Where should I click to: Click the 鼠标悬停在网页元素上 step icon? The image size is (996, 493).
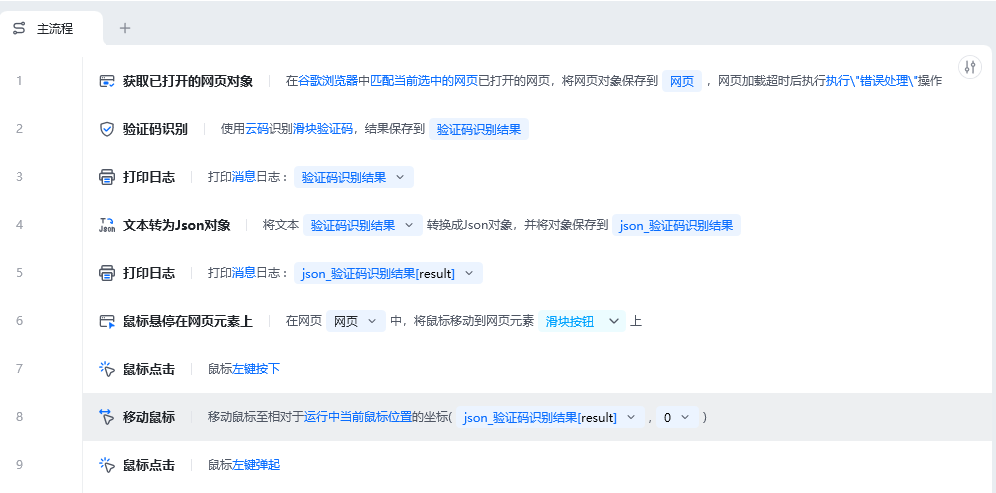tap(107, 321)
